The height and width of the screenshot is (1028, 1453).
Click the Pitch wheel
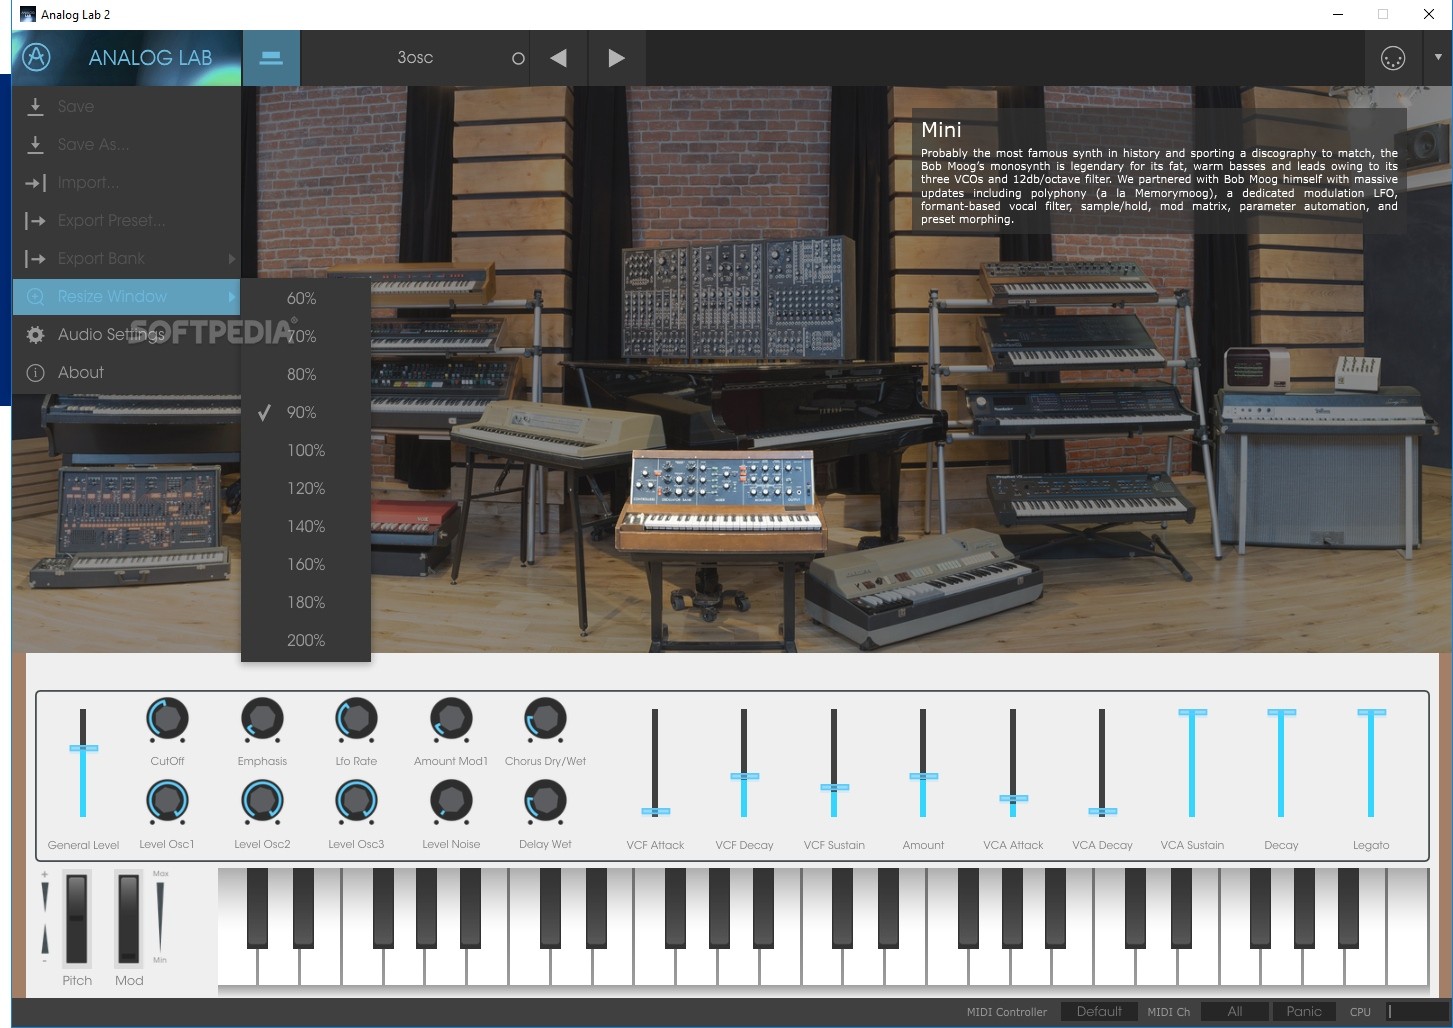77,918
